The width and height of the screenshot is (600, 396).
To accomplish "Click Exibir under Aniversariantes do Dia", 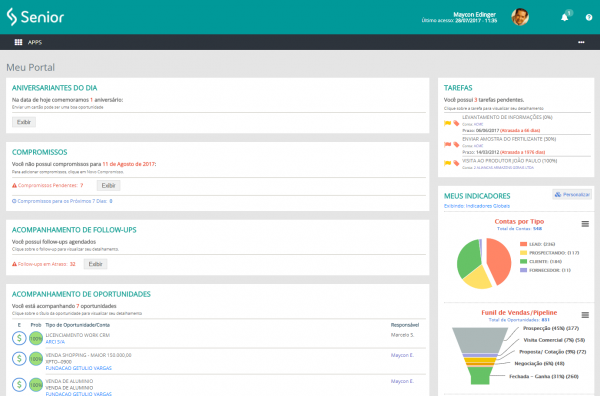I will click(24, 122).
